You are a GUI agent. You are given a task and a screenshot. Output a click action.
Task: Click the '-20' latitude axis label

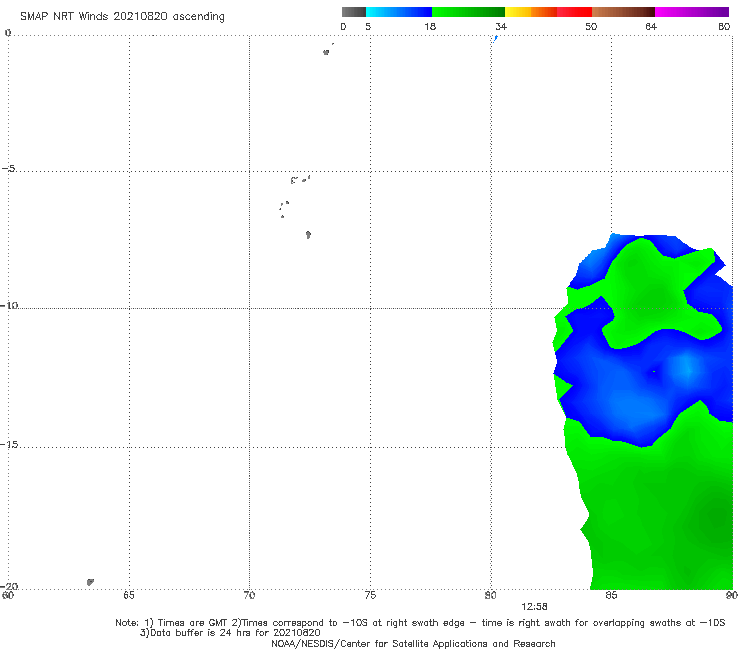(x=9, y=586)
